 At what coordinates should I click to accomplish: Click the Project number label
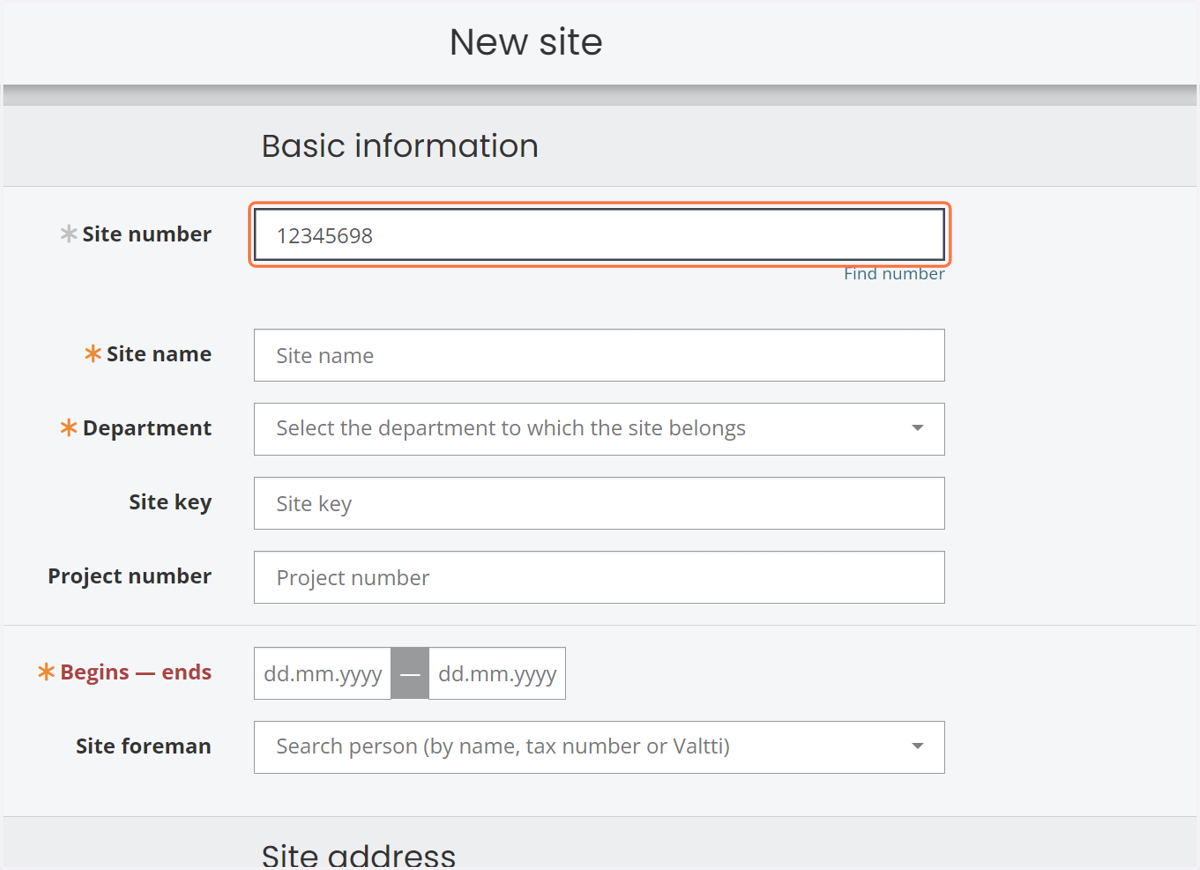130,576
